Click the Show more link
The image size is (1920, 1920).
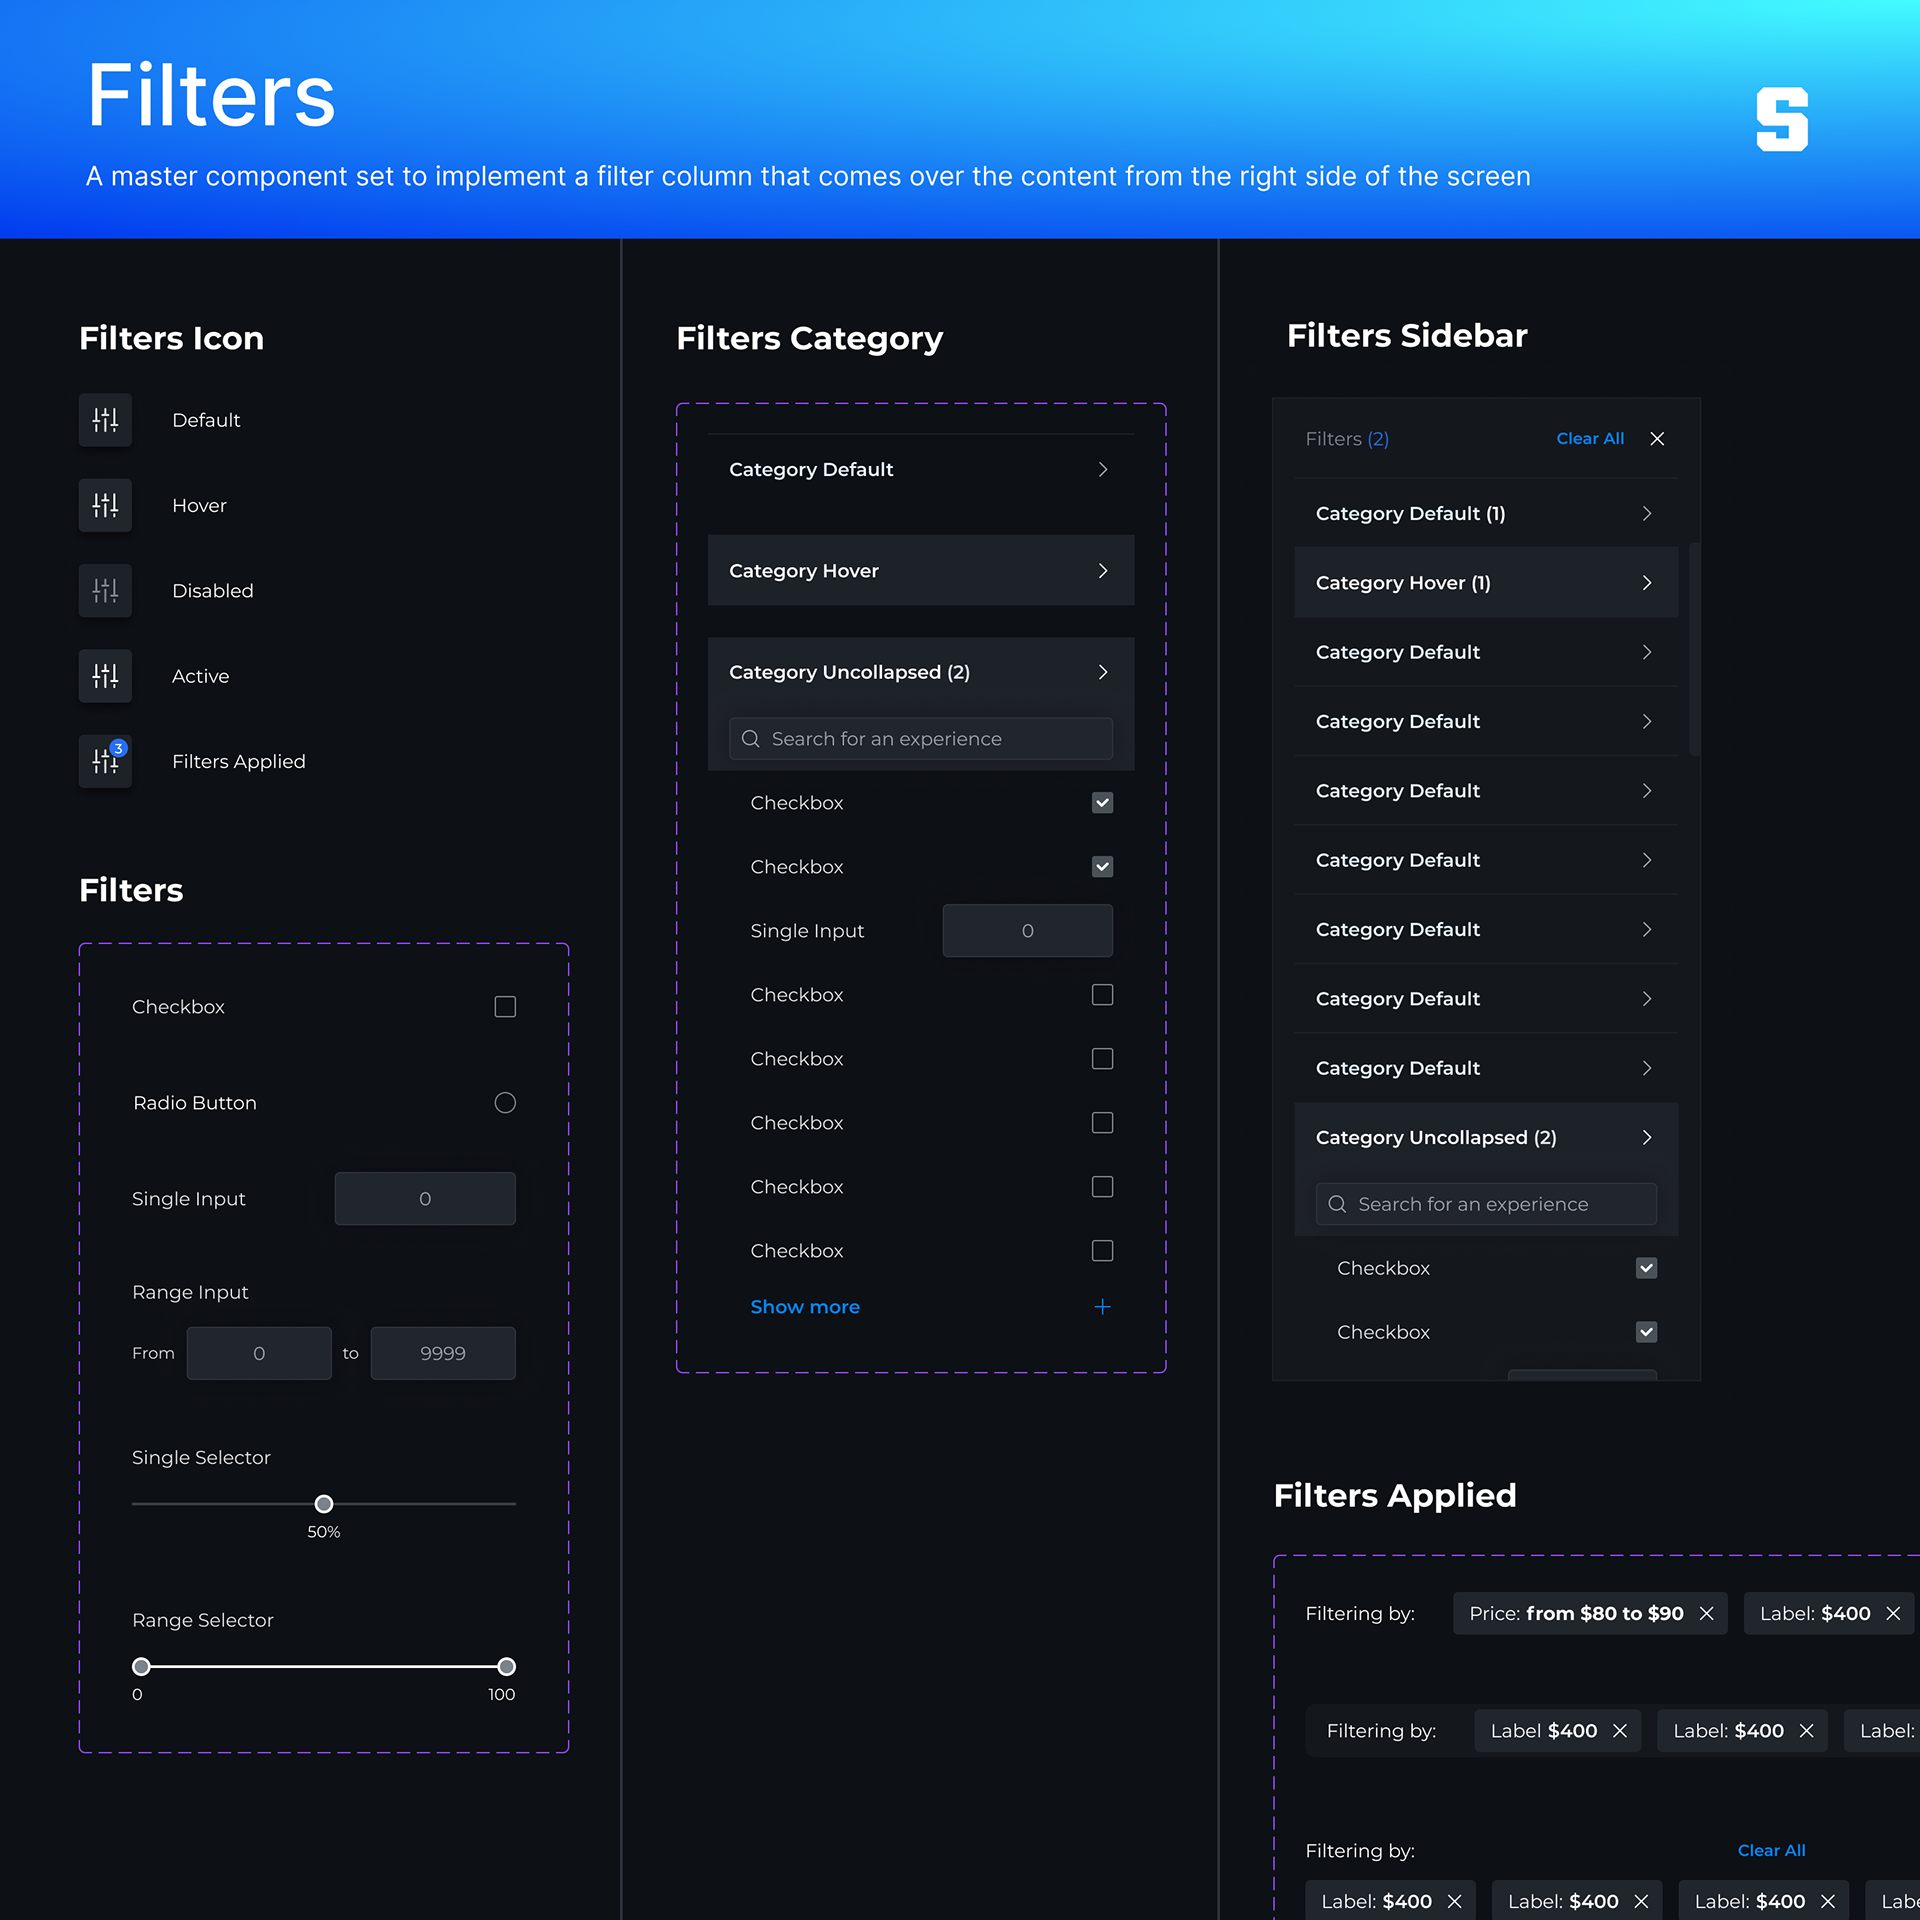805,1307
